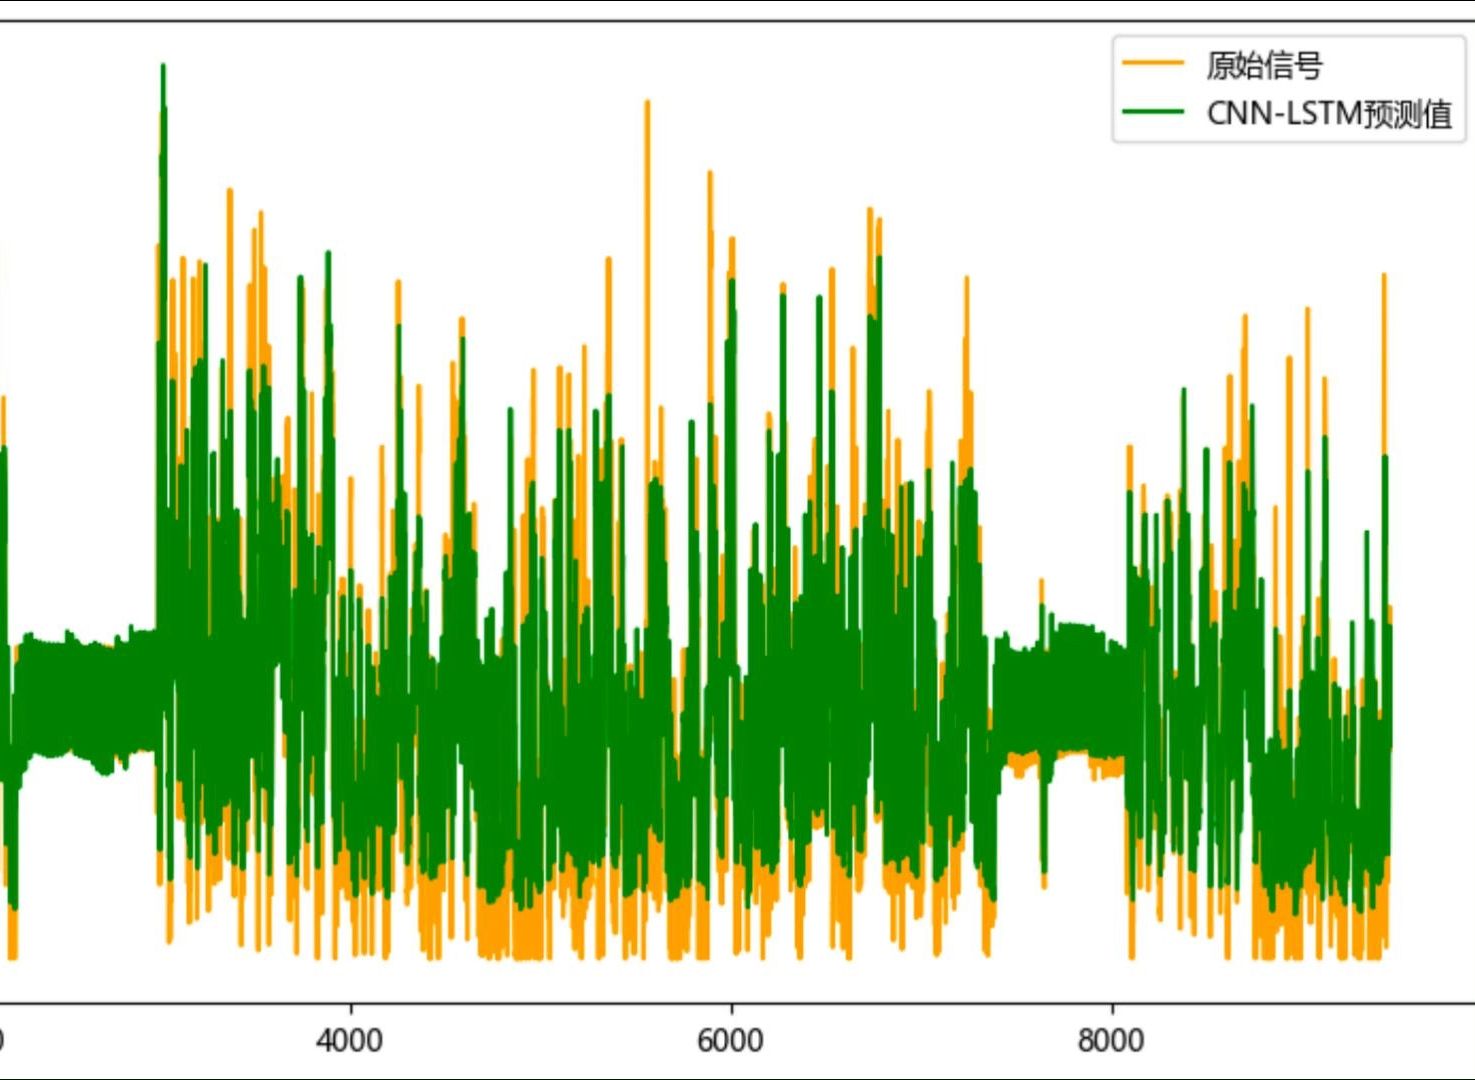Click the legend label CNN-LSTM预测值
This screenshot has height=1080, width=1475.
click(1329, 114)
